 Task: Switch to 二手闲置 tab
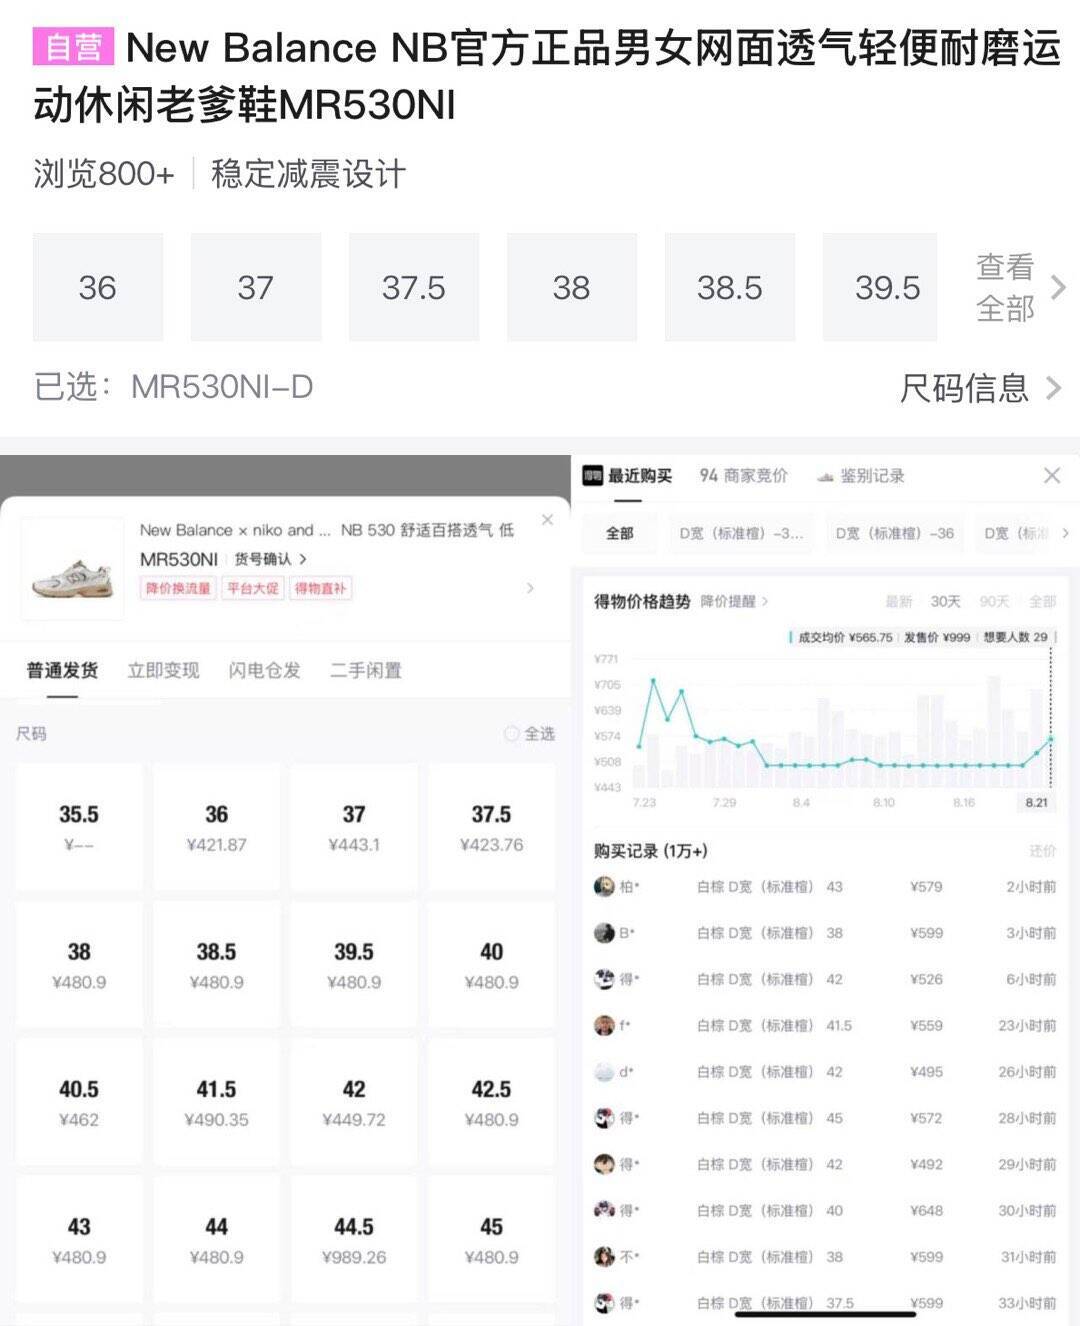(366, 670)
